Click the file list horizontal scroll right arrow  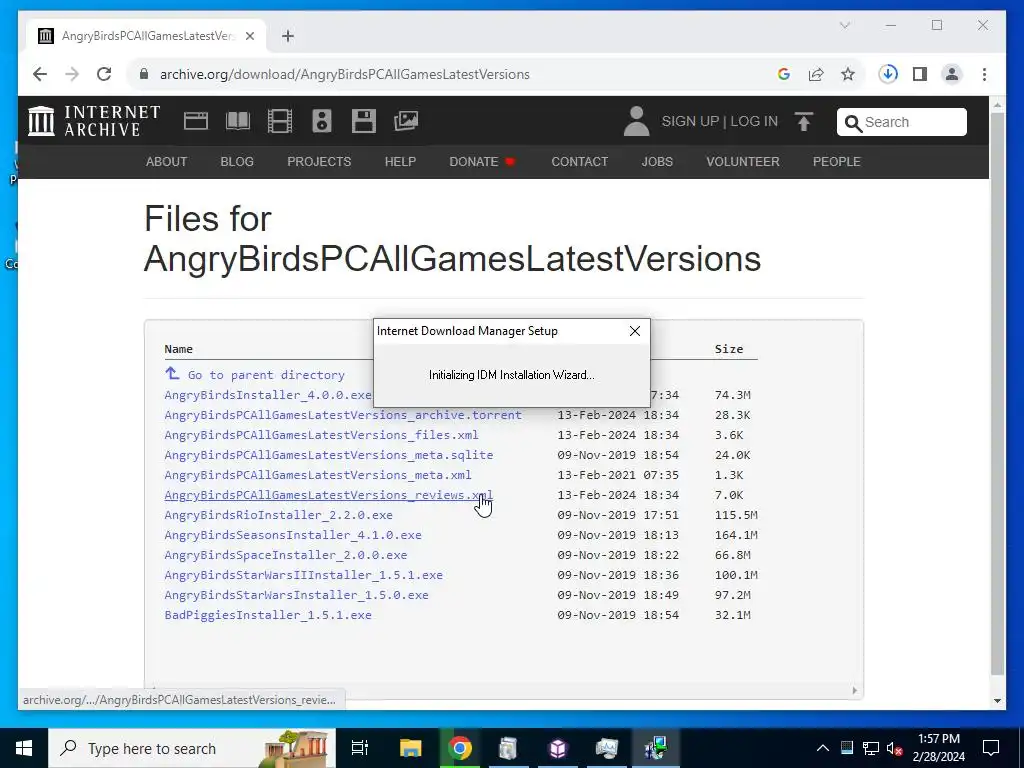point(854,690)
